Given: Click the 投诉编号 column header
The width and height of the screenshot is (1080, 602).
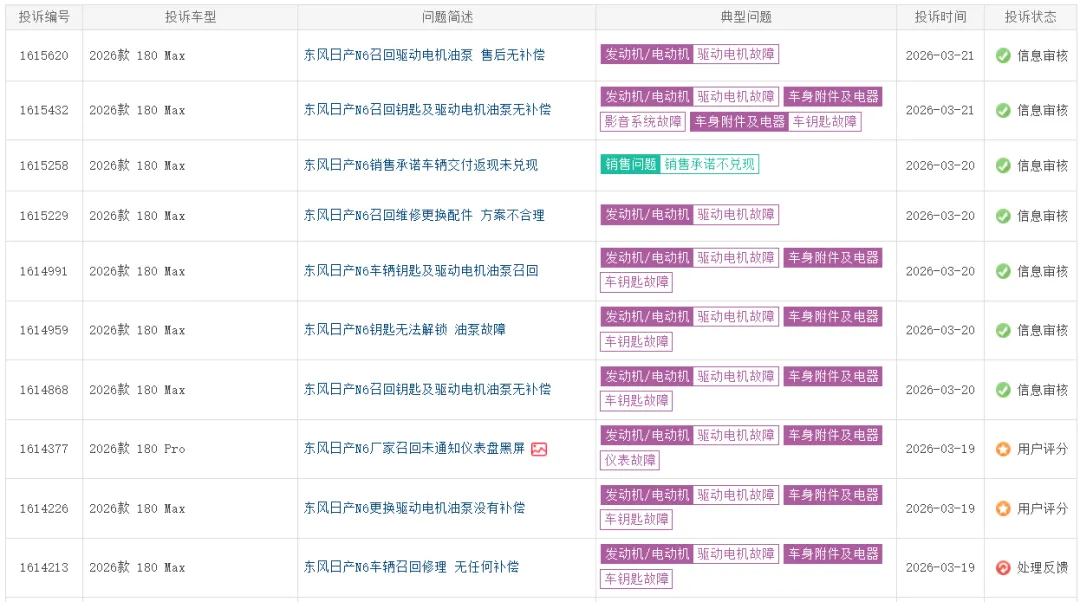Looking at the screenshot, I should click(44, 17).
